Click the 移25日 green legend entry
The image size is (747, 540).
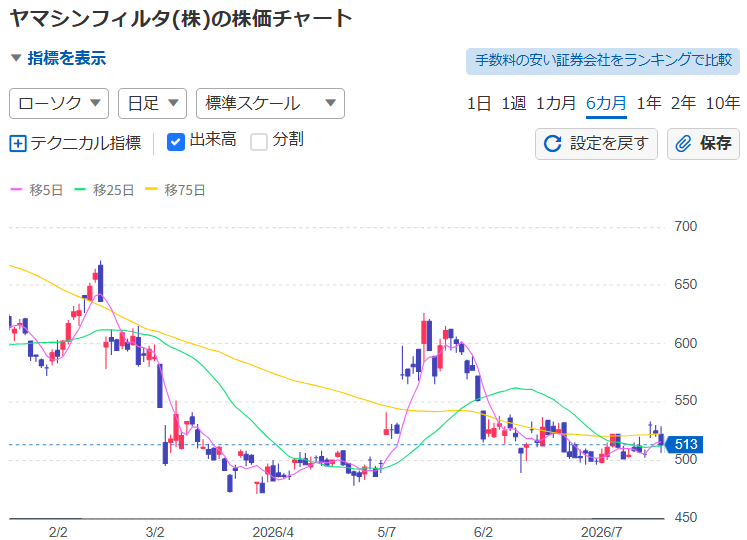tap(104, 190)
